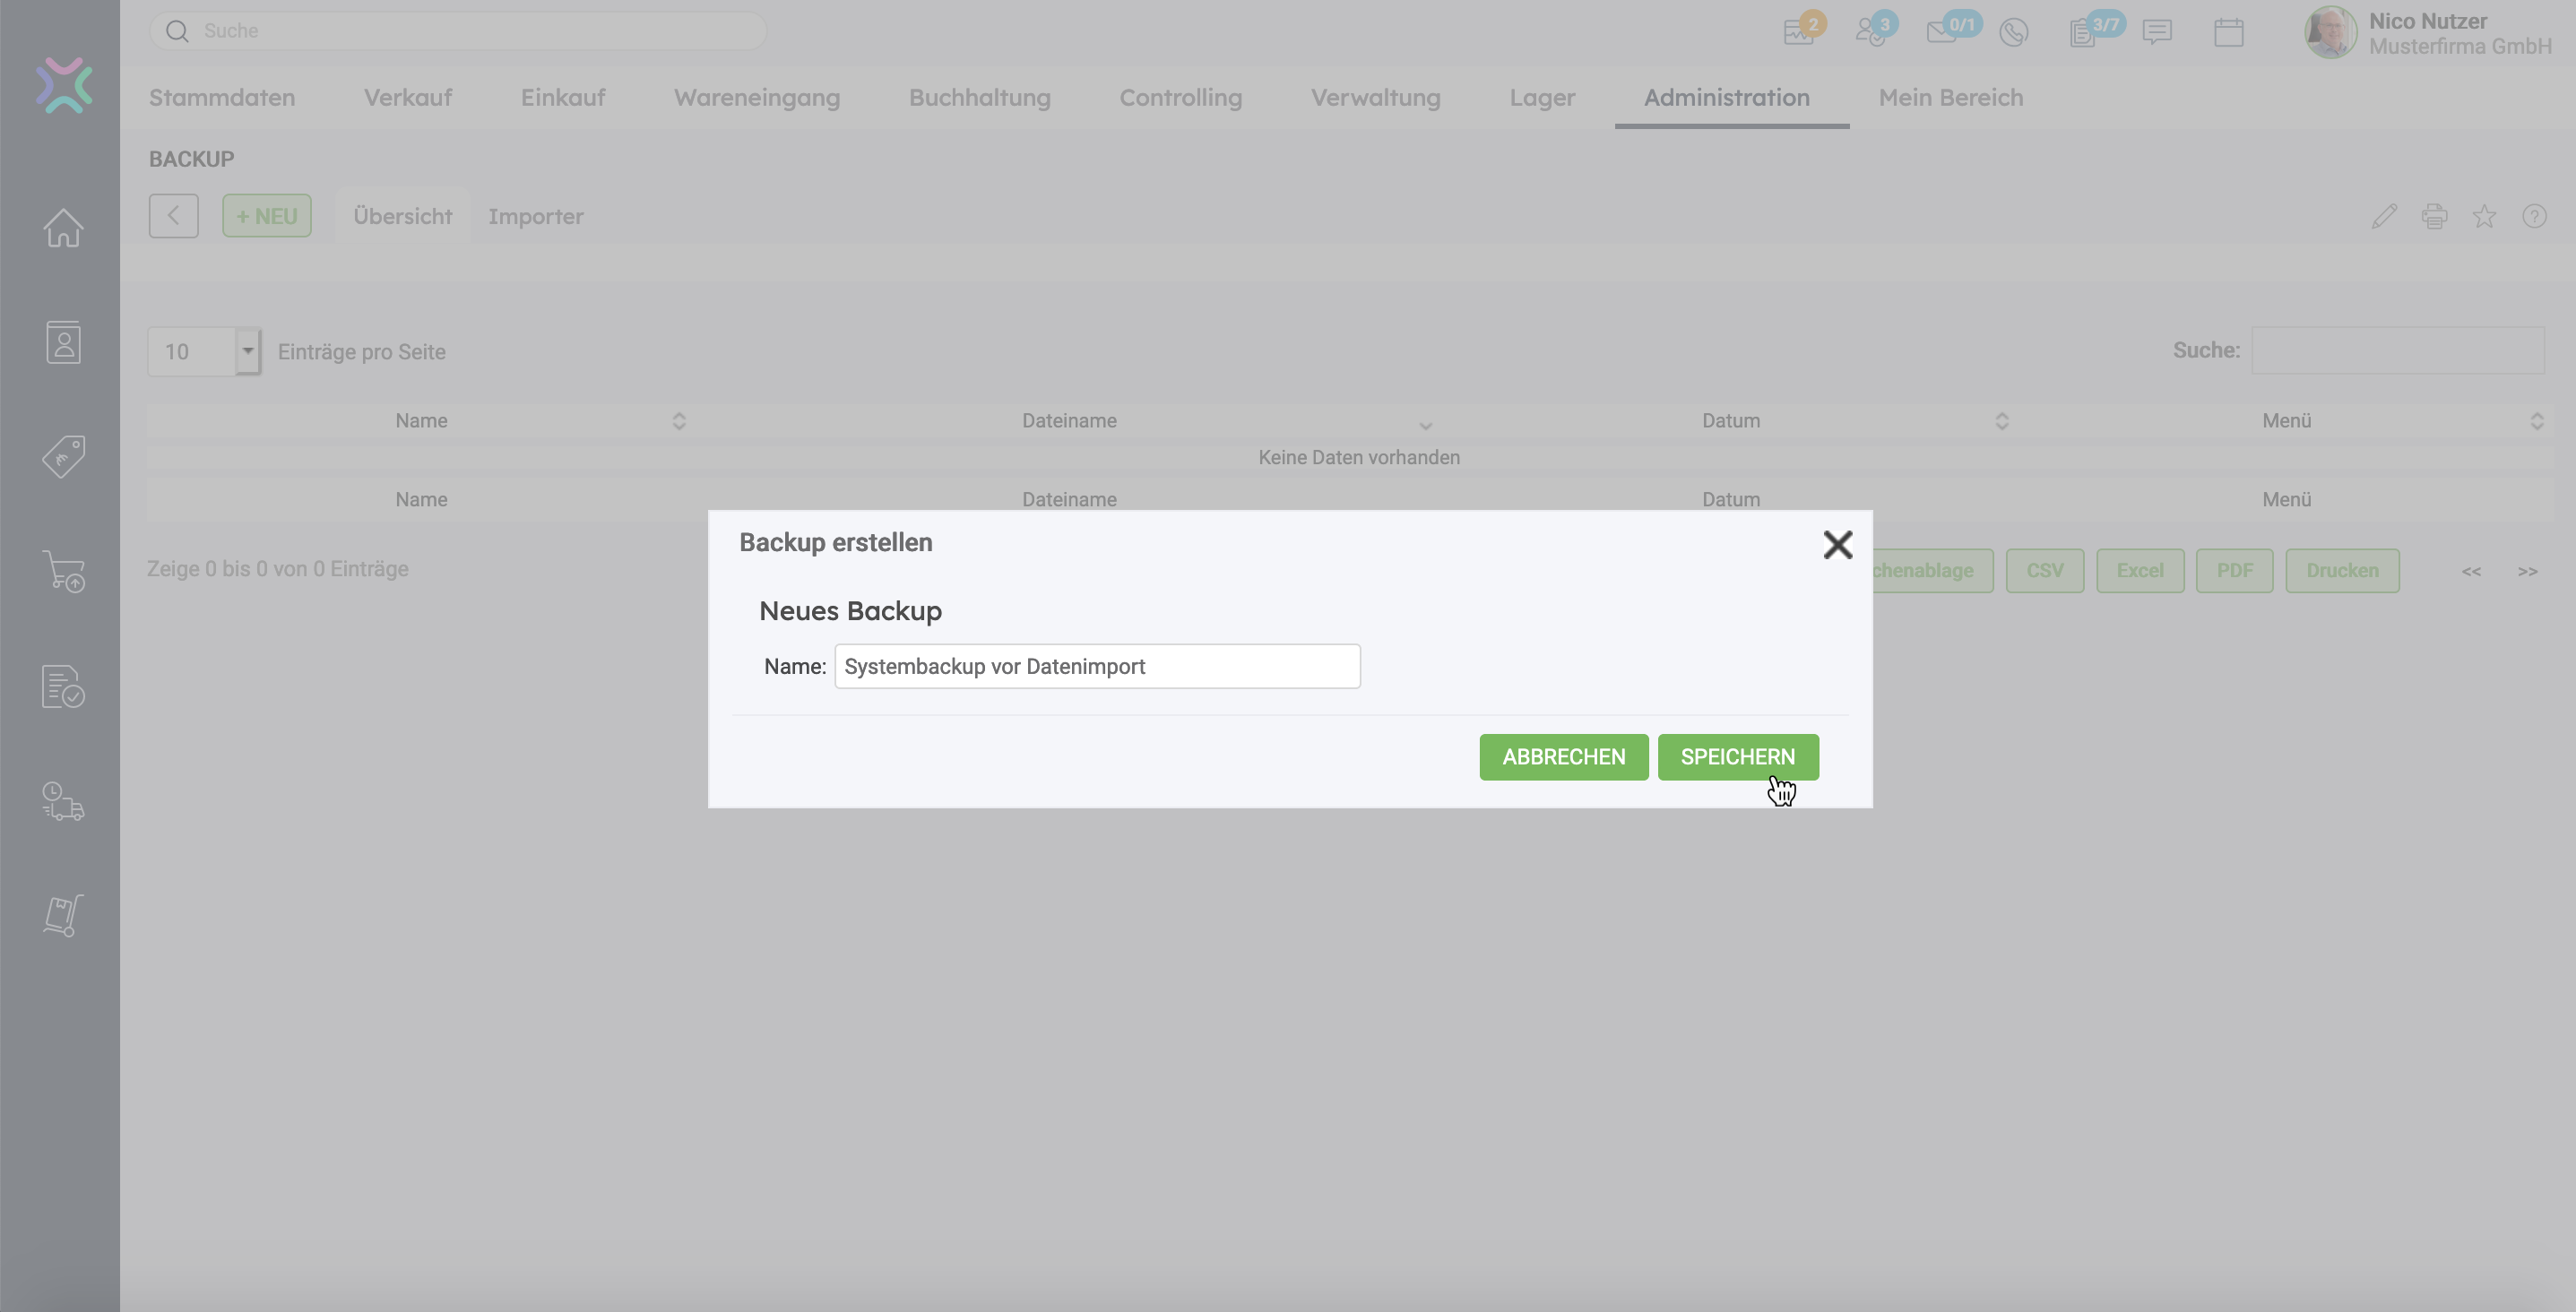The height and width of the screenshot is (1312, 2576).
Task: Open the shopping cart sidebar icon
Action: click(63, 572)
